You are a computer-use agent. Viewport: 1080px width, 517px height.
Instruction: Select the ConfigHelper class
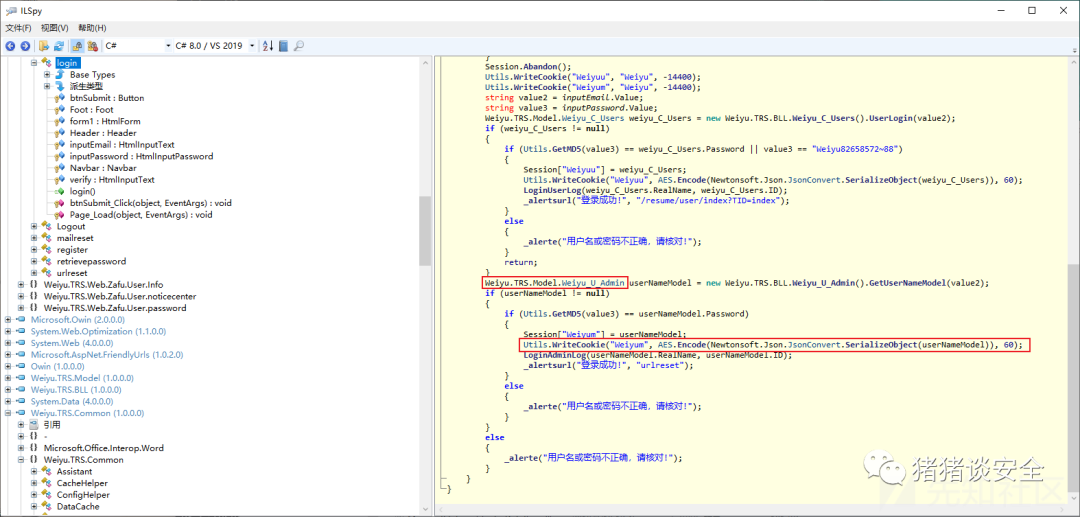83,495
